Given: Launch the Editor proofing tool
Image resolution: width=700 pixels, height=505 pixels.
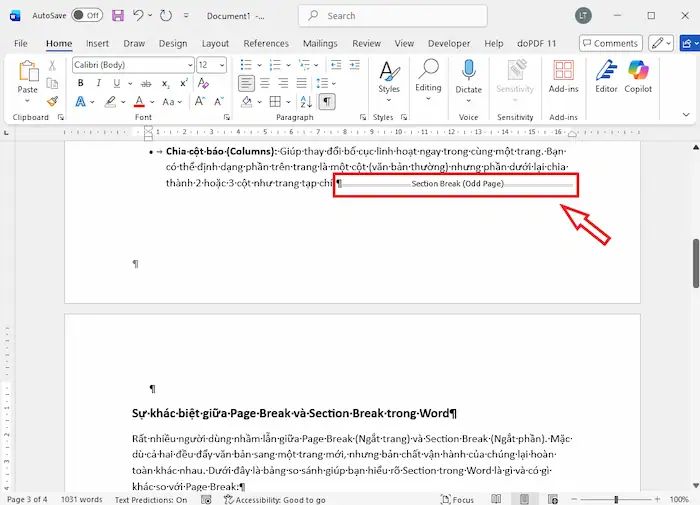Looking at the screenshot, I should click(606, 76).
